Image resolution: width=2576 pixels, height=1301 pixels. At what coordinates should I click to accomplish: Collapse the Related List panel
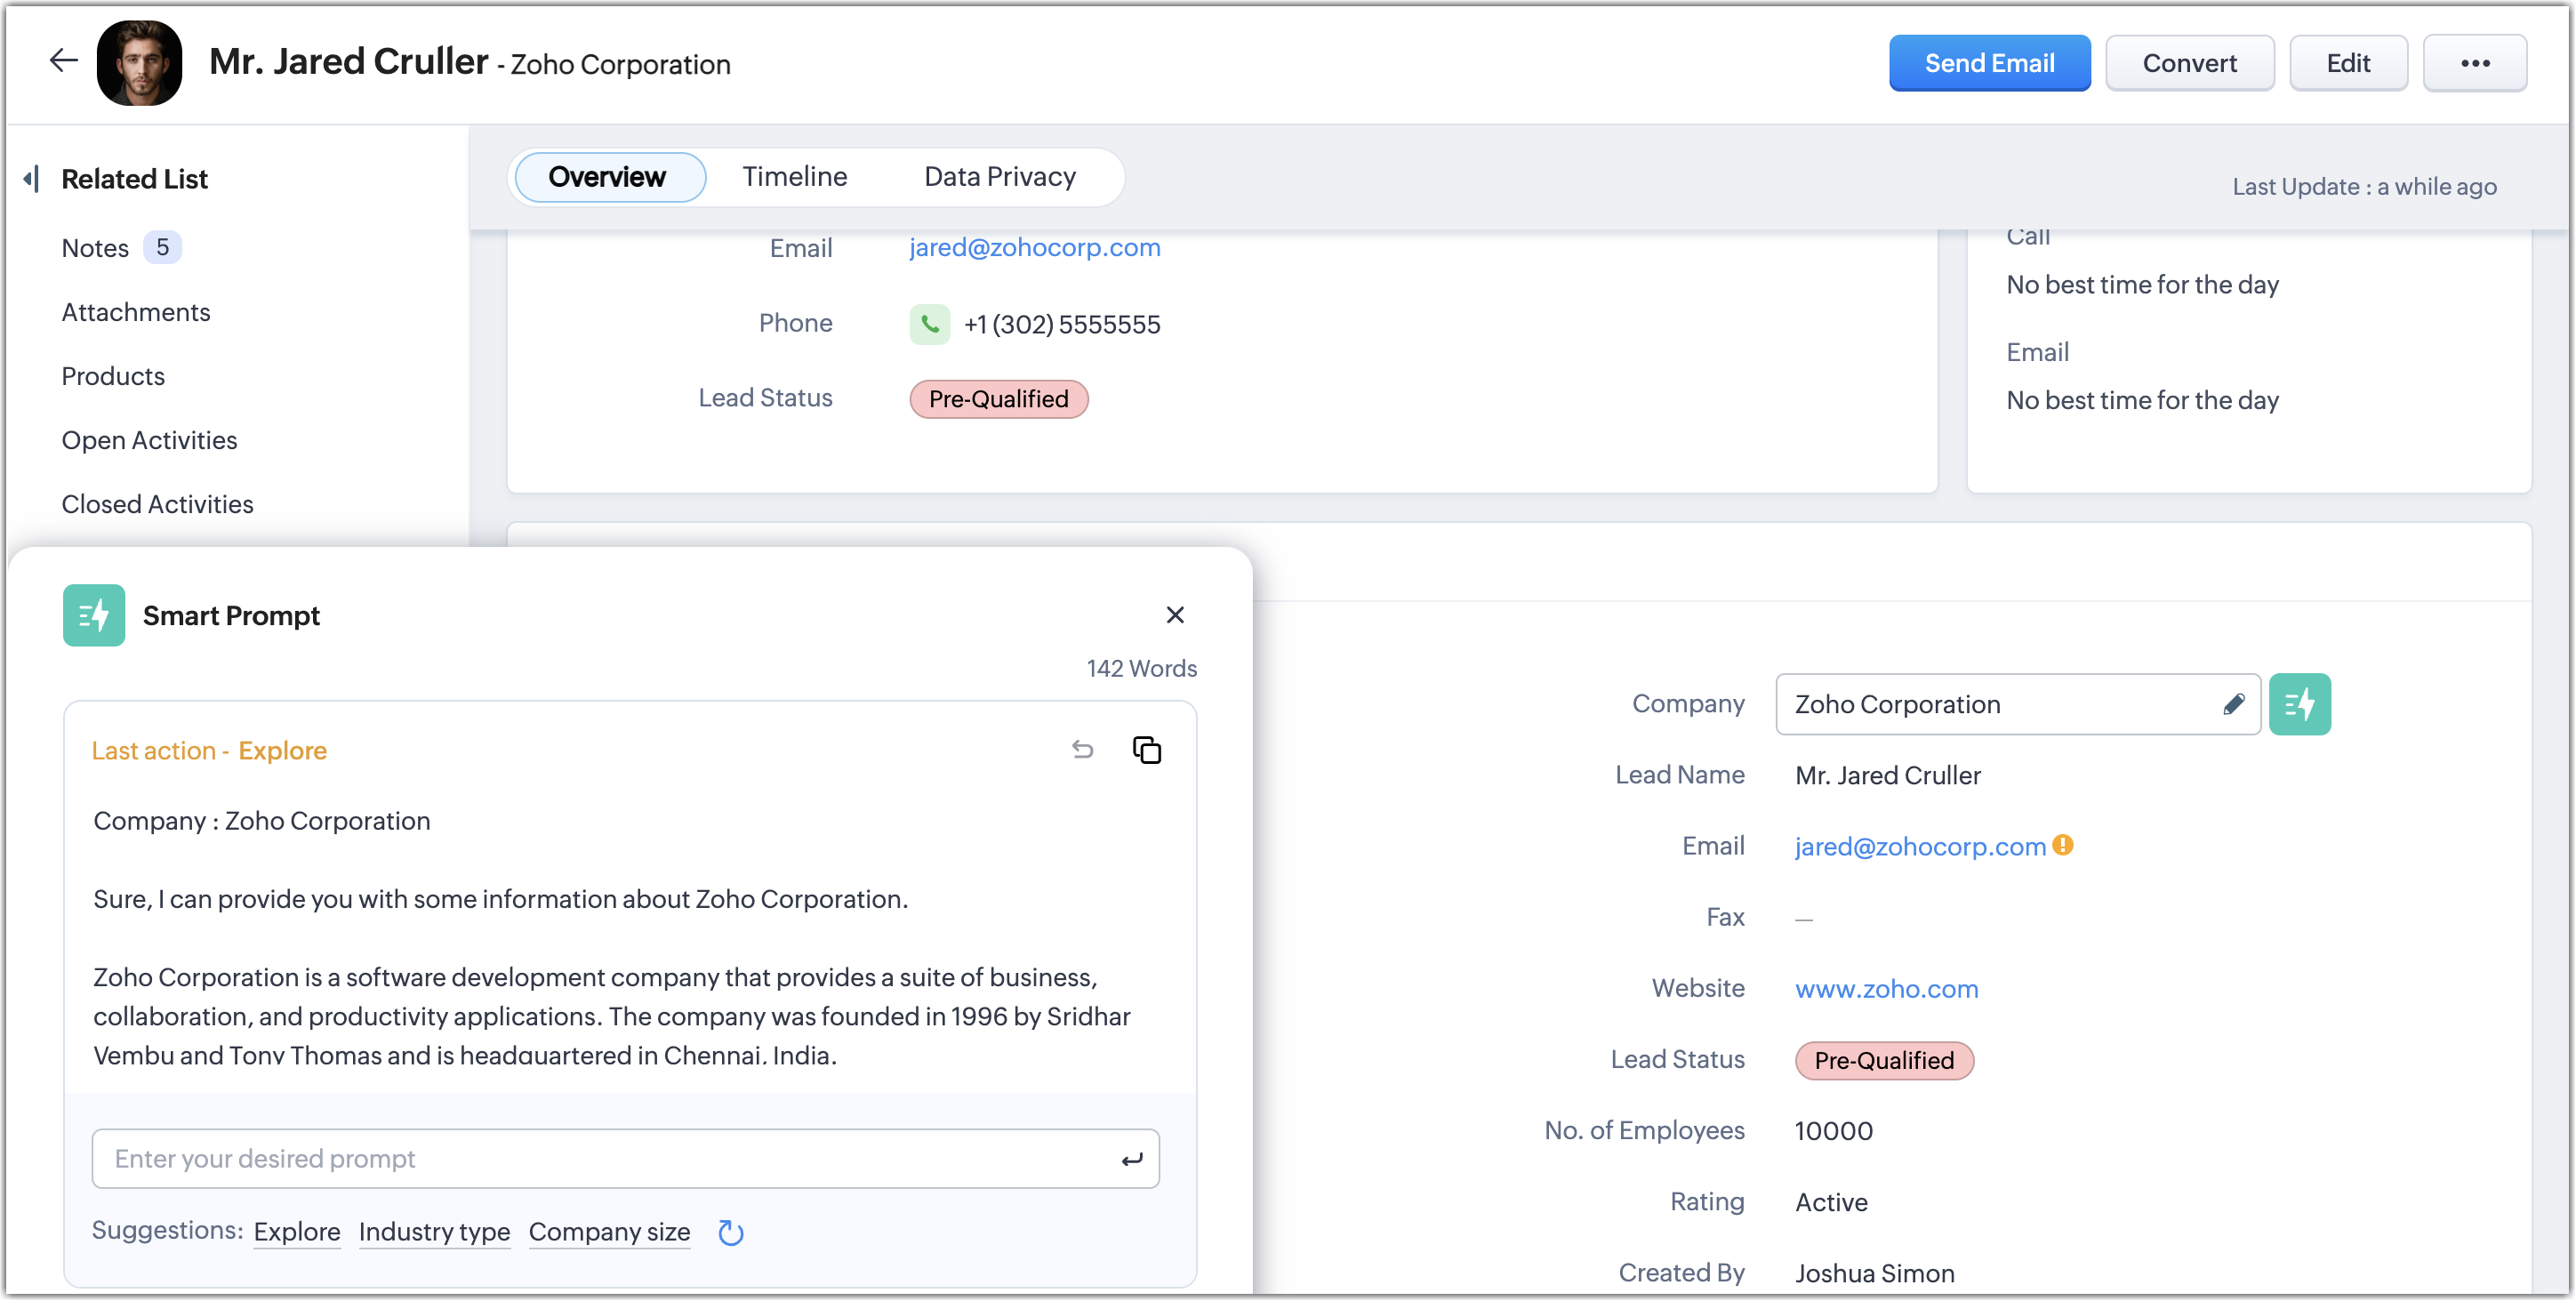(x=32, y=179)
